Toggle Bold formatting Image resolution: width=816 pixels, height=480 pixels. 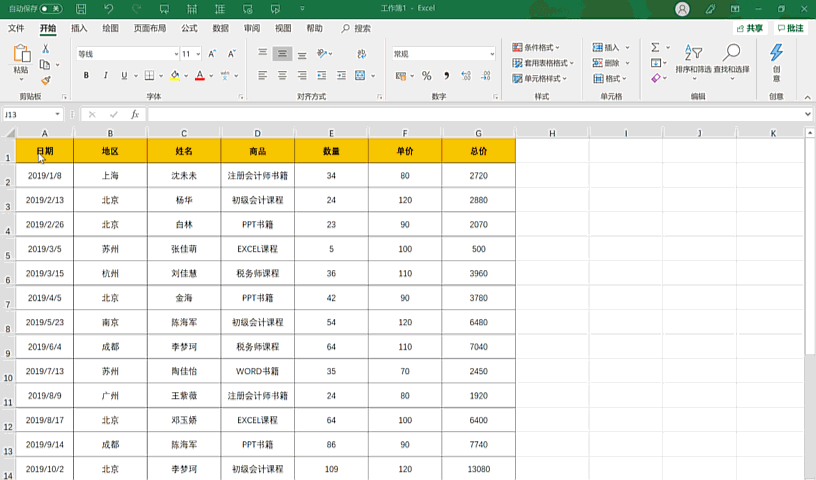[x=86, y=76]
